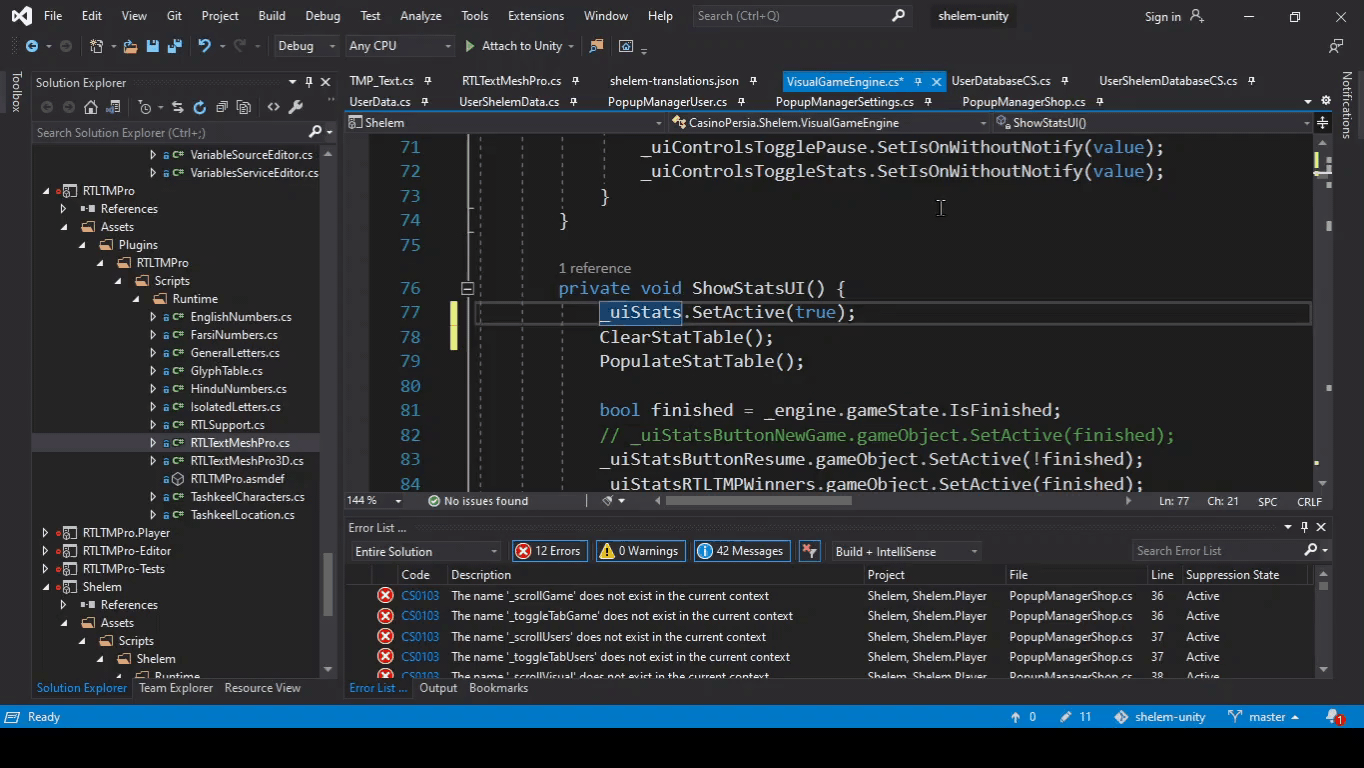Image resolution: width=1364 pixels, height=768 pixels.
Task: Click the Show All Files icon
Action: click(x=245, y=107)
